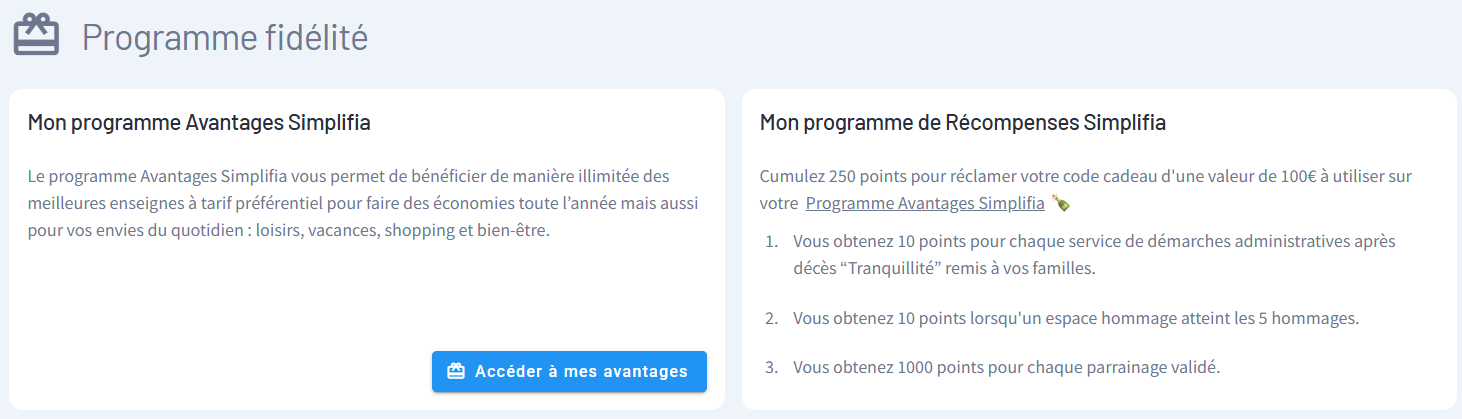Screen dimensions: 1462x419
Task: Click the gift icon inside the blue button
Action: (456, 371)
